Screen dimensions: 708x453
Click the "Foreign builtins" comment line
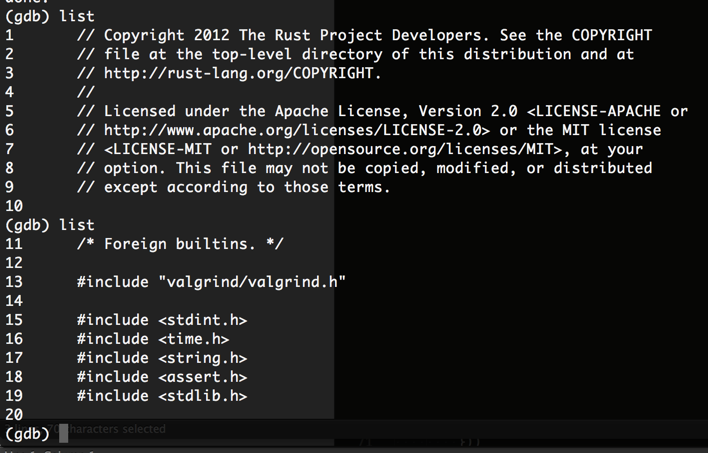[180, 244]
